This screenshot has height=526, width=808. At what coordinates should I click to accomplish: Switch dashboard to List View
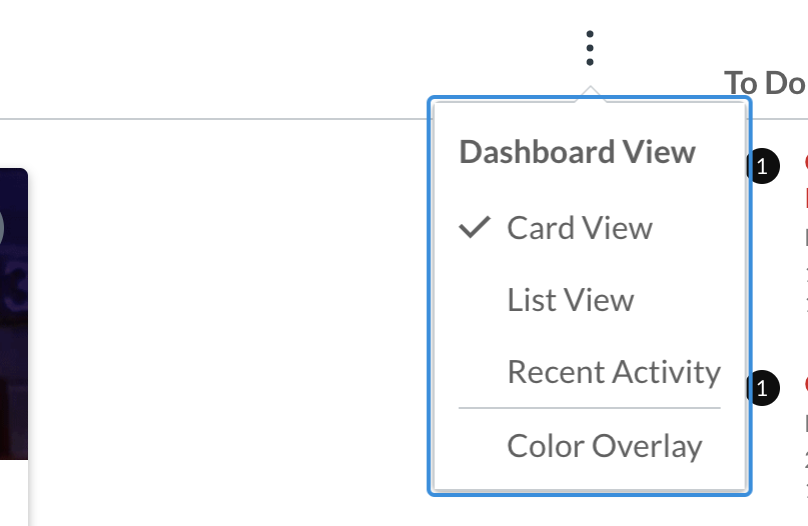(570, 300)
